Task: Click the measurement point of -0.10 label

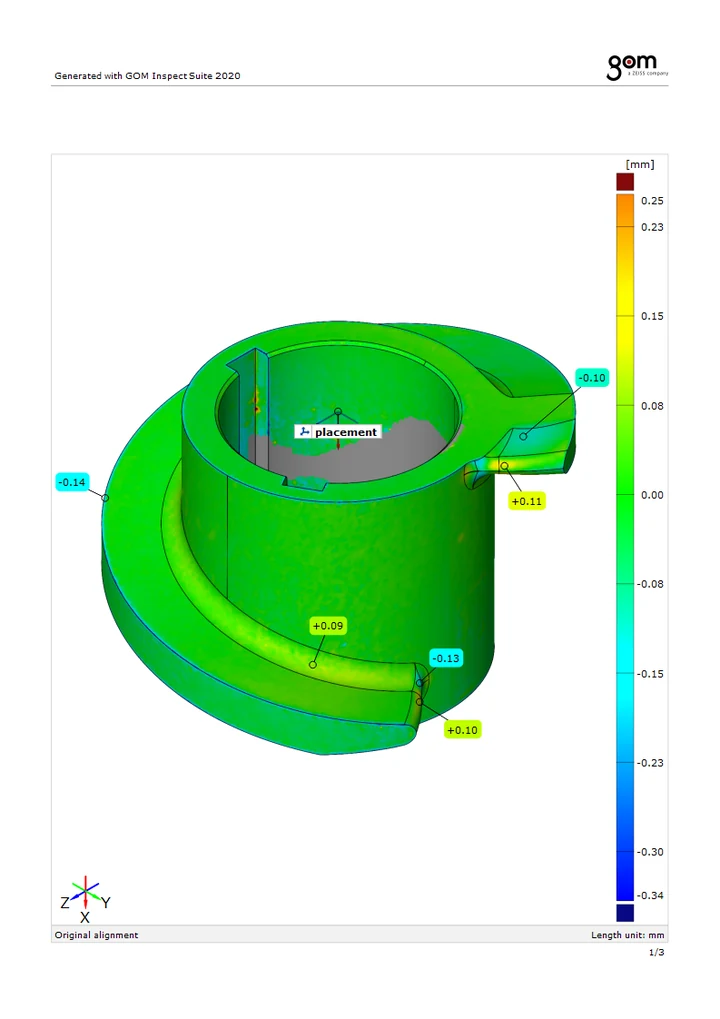Action: 523,437
